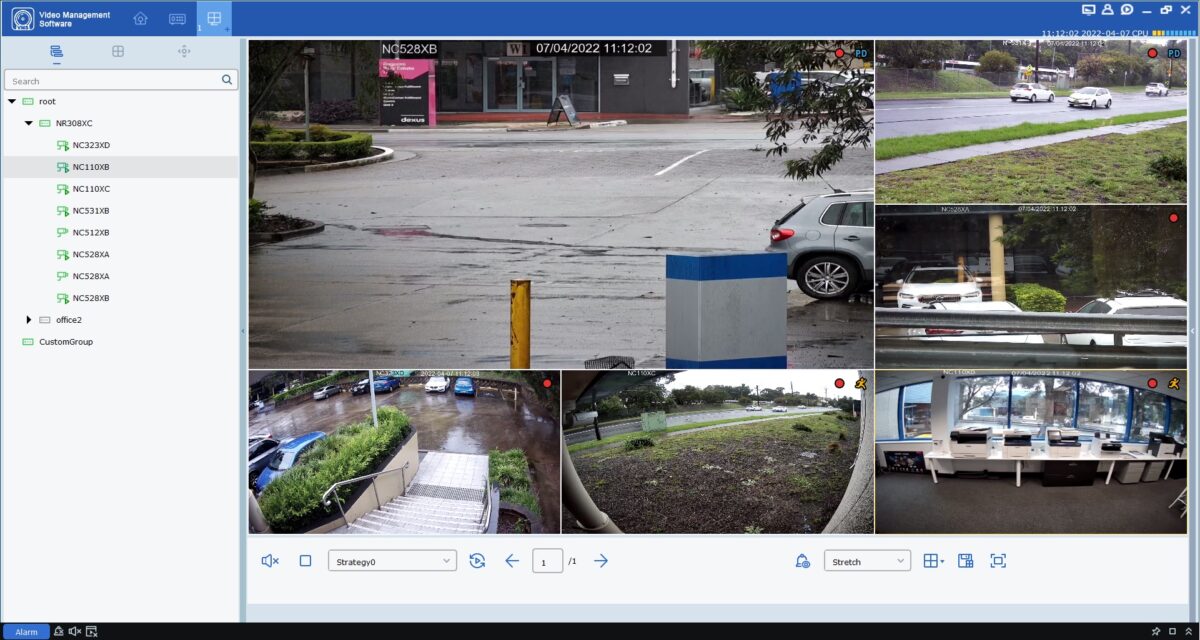Enter full screen mode

point(998,561)
